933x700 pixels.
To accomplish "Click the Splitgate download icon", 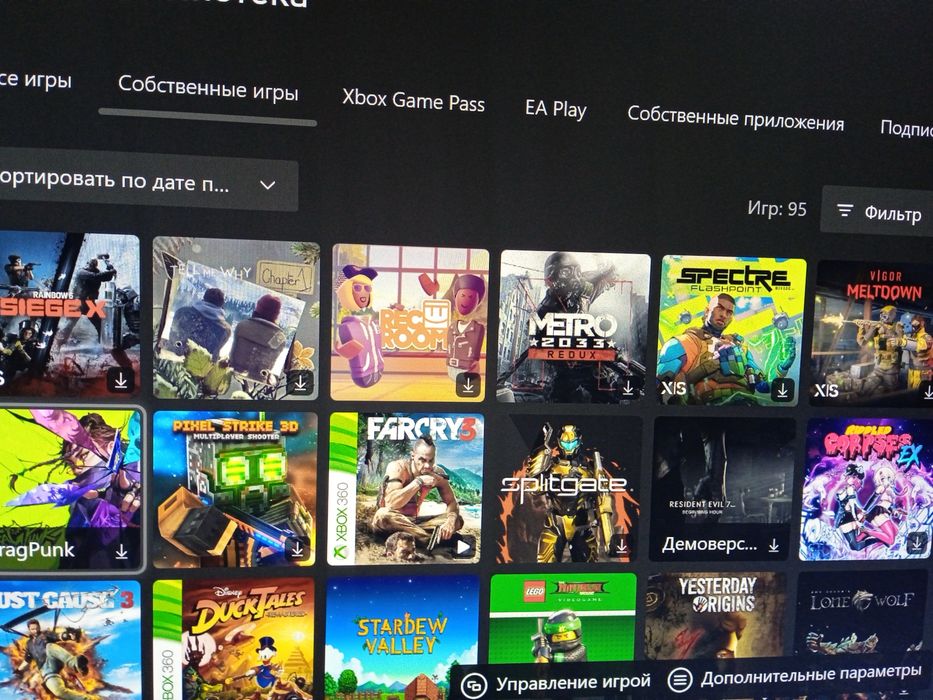I will [621, 545].
